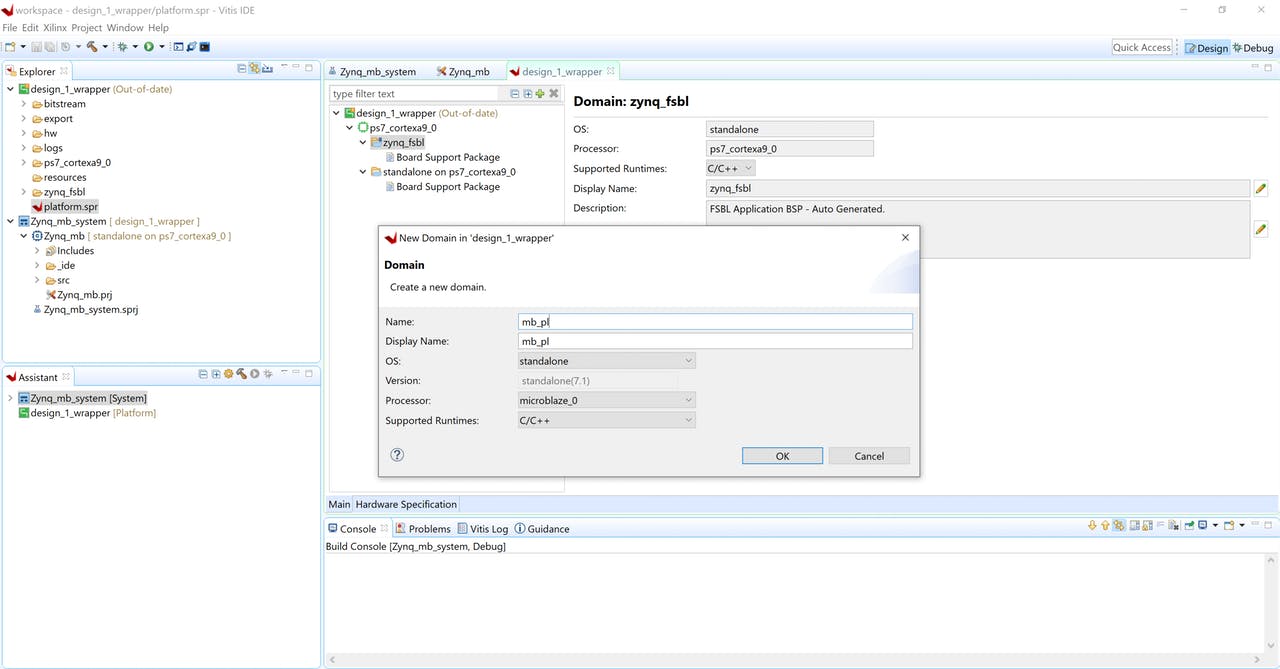Click the help question mark in dialog
Image resolution: width=1280 pixels, height=669 pixels.
(x=397, y=455)
